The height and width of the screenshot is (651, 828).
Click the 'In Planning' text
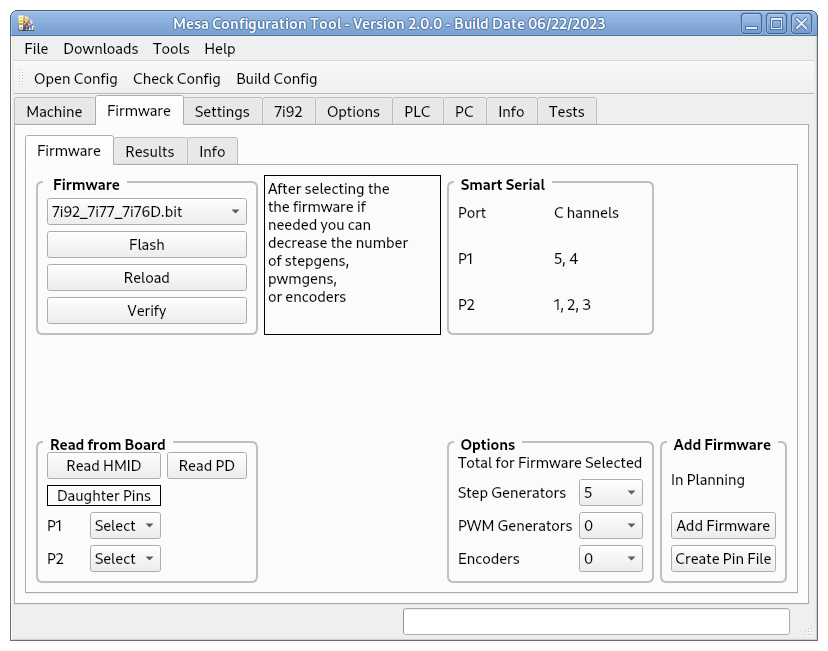pyautogui.click(x=708, y=480)
